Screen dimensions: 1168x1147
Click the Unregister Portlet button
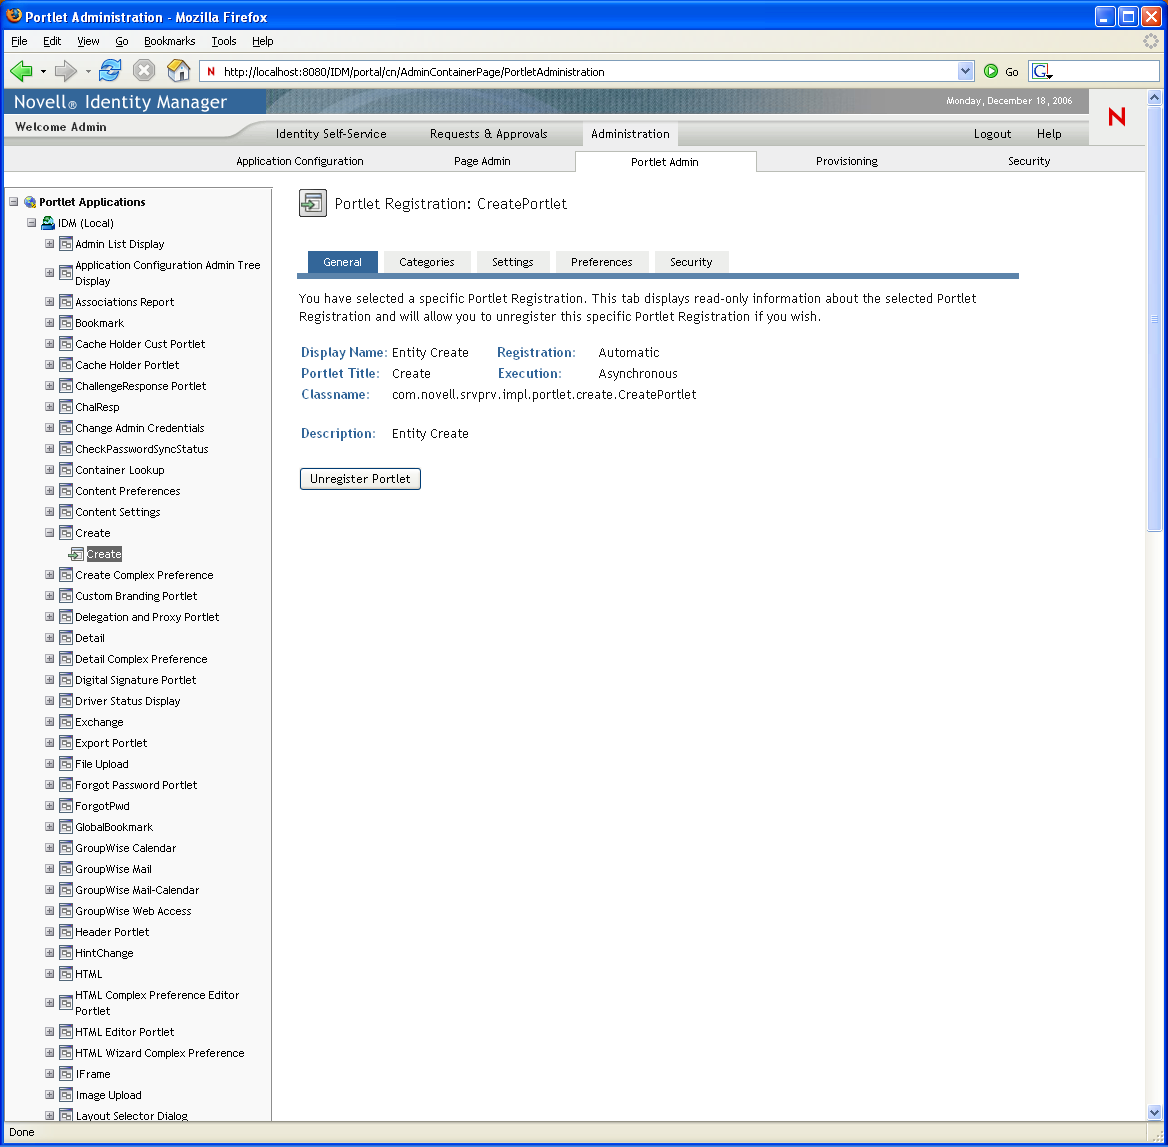click(x=360, y=479)
